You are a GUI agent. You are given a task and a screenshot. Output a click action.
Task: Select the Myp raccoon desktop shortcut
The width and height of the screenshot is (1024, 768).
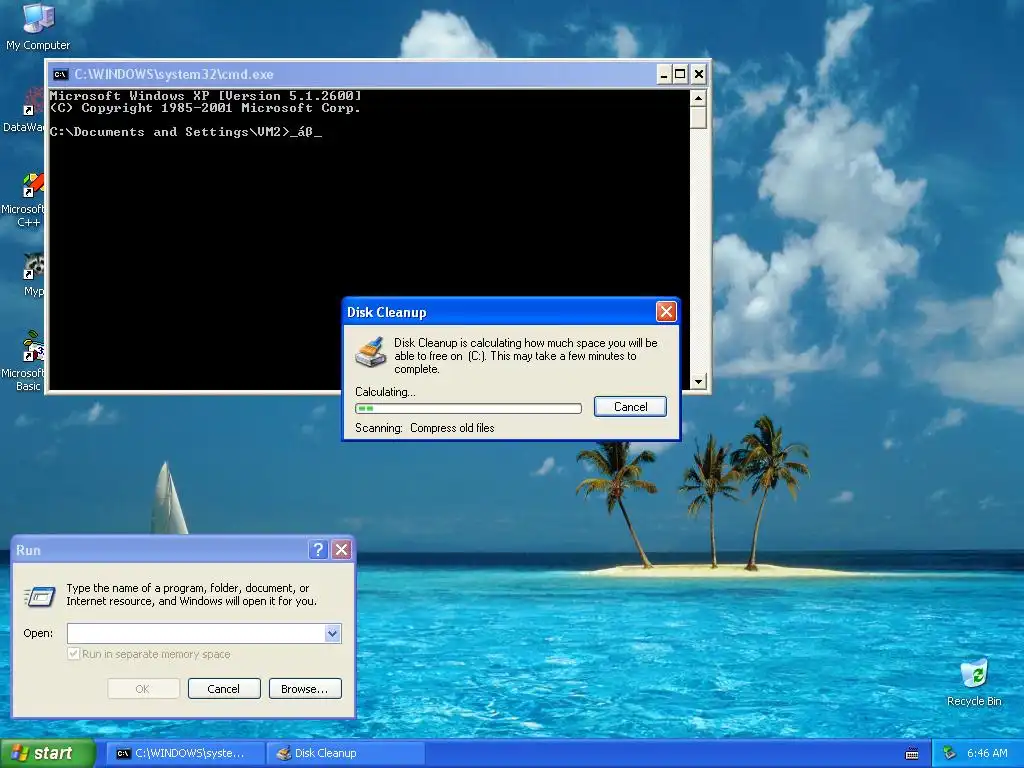point(33,274)
